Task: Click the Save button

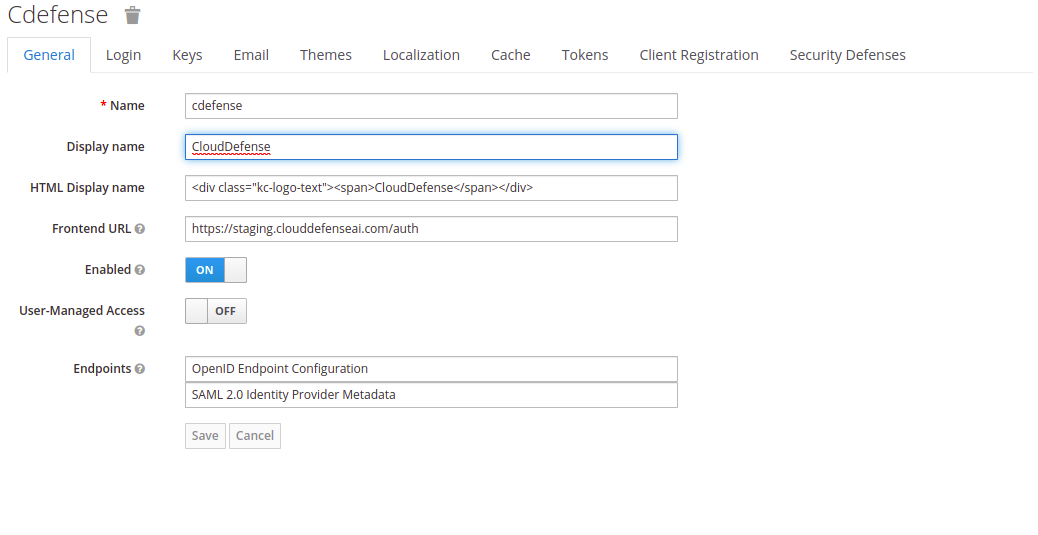Action: pos(205,436)
